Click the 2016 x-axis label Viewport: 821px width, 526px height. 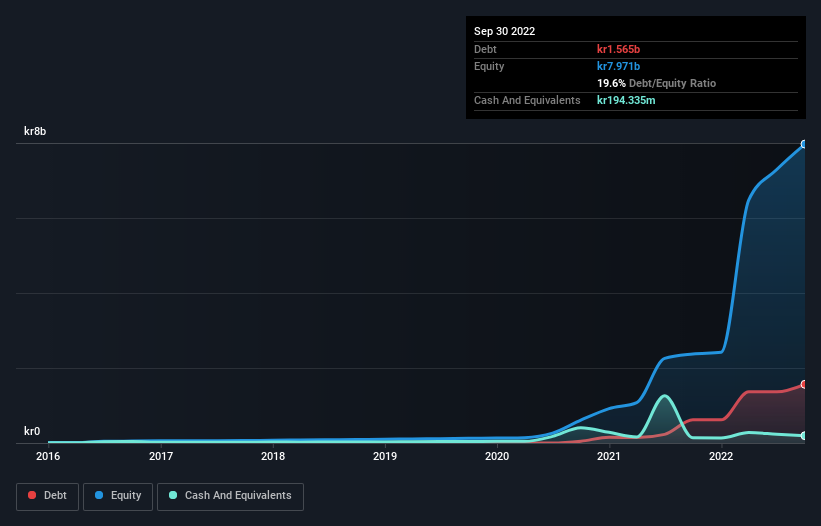coord(48,456)
